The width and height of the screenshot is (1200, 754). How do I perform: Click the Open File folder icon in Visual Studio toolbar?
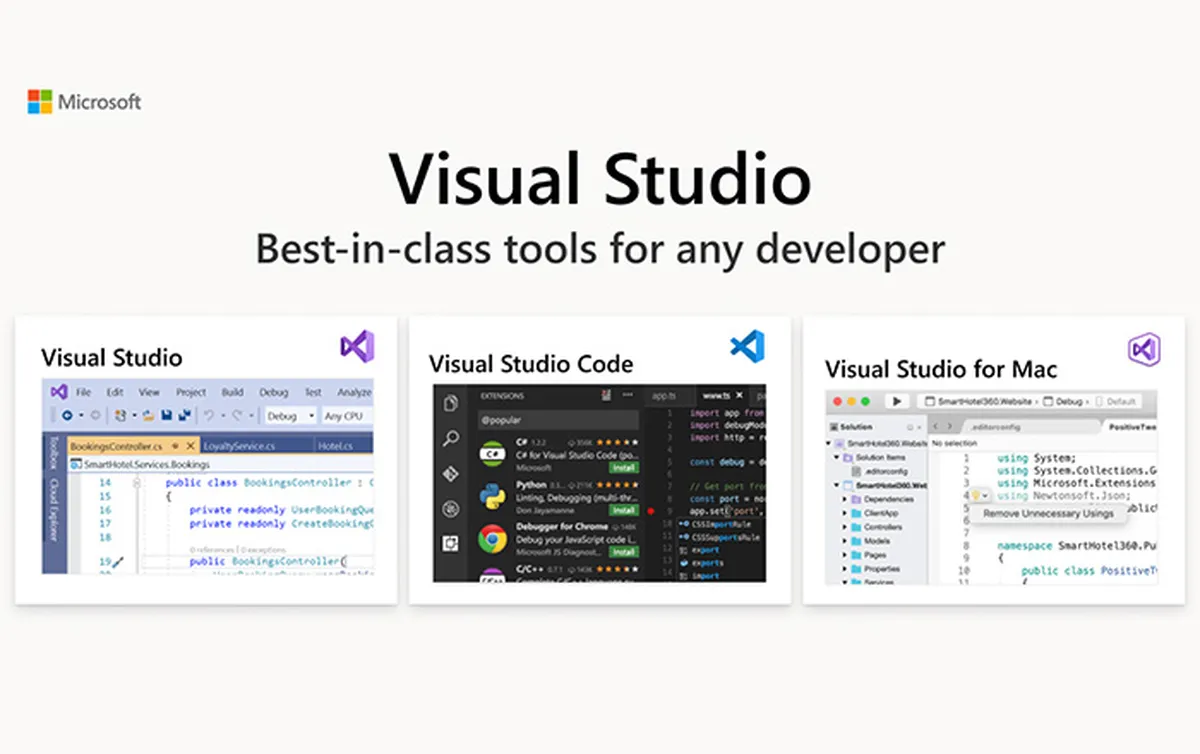pos(148,415)
